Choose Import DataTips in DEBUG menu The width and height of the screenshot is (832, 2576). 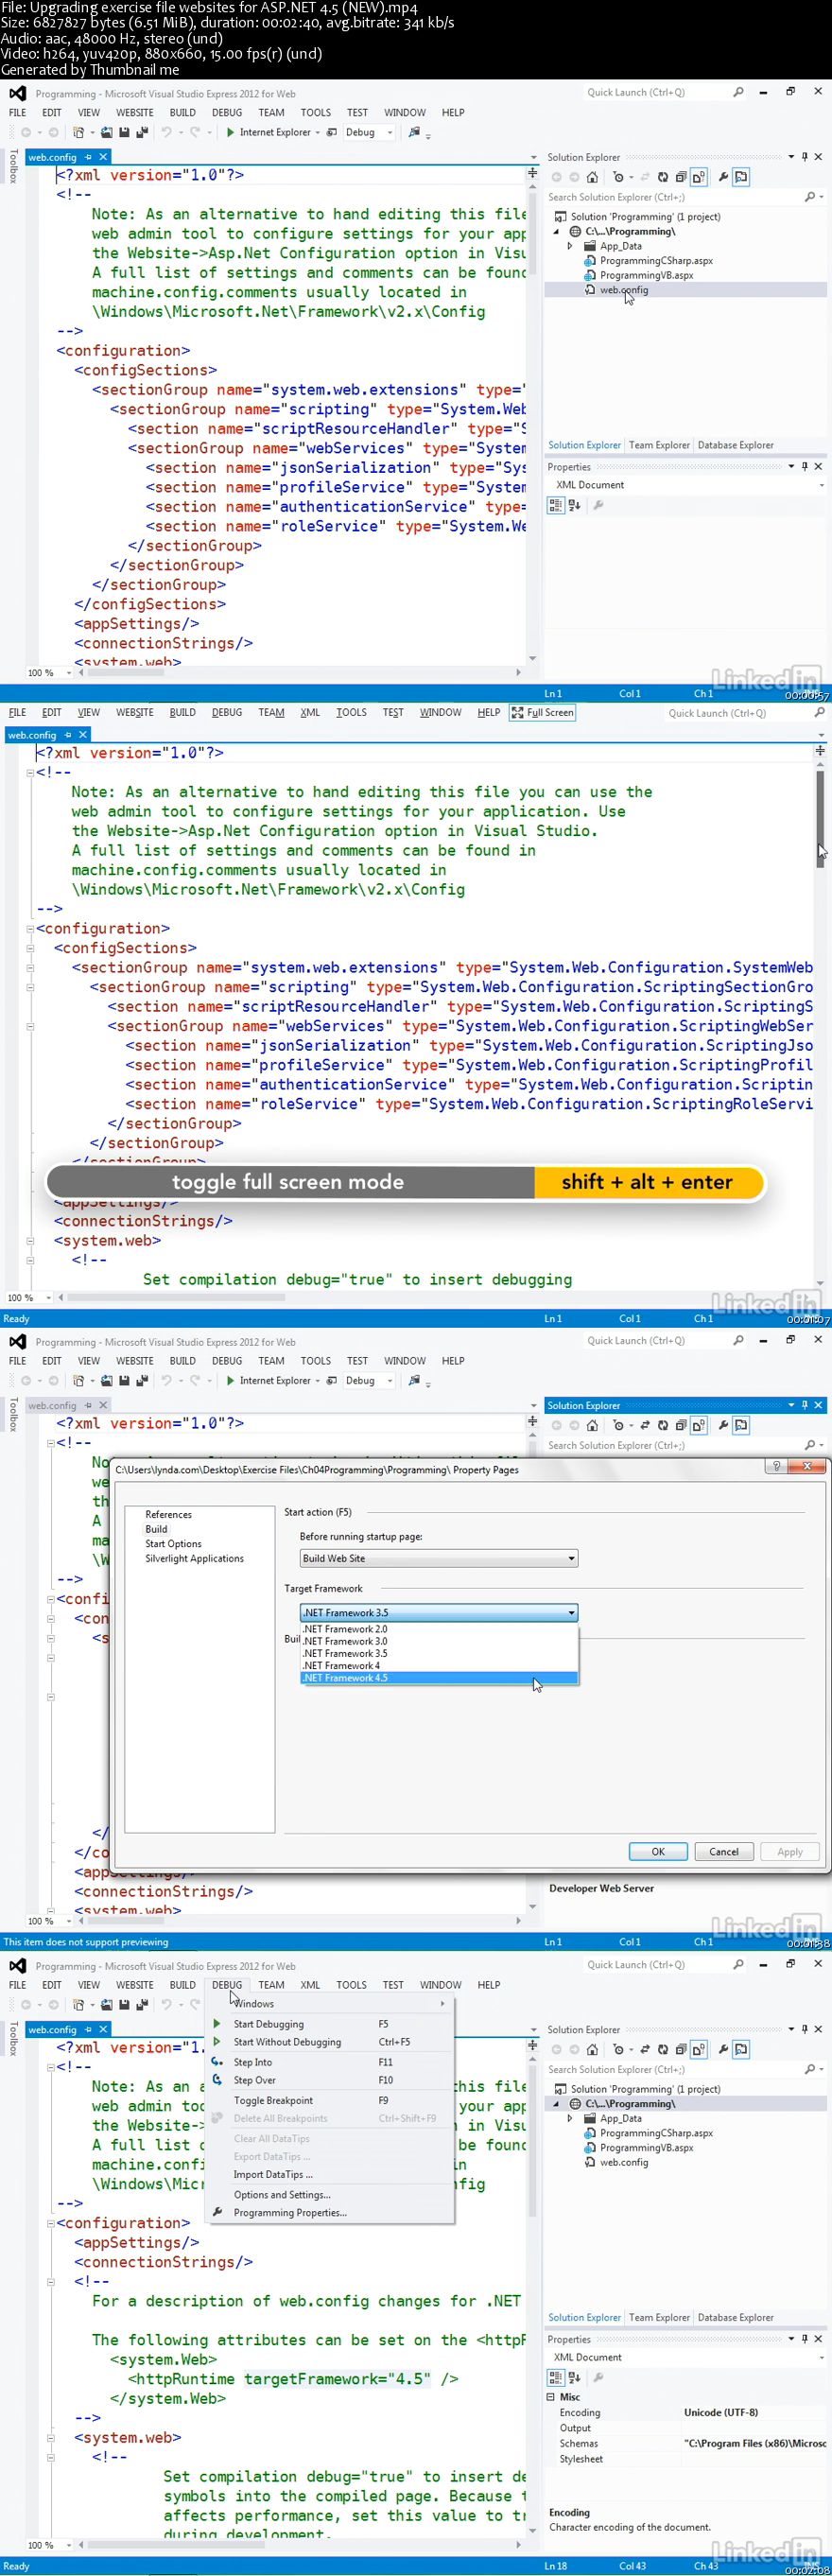coord(273,2174)
